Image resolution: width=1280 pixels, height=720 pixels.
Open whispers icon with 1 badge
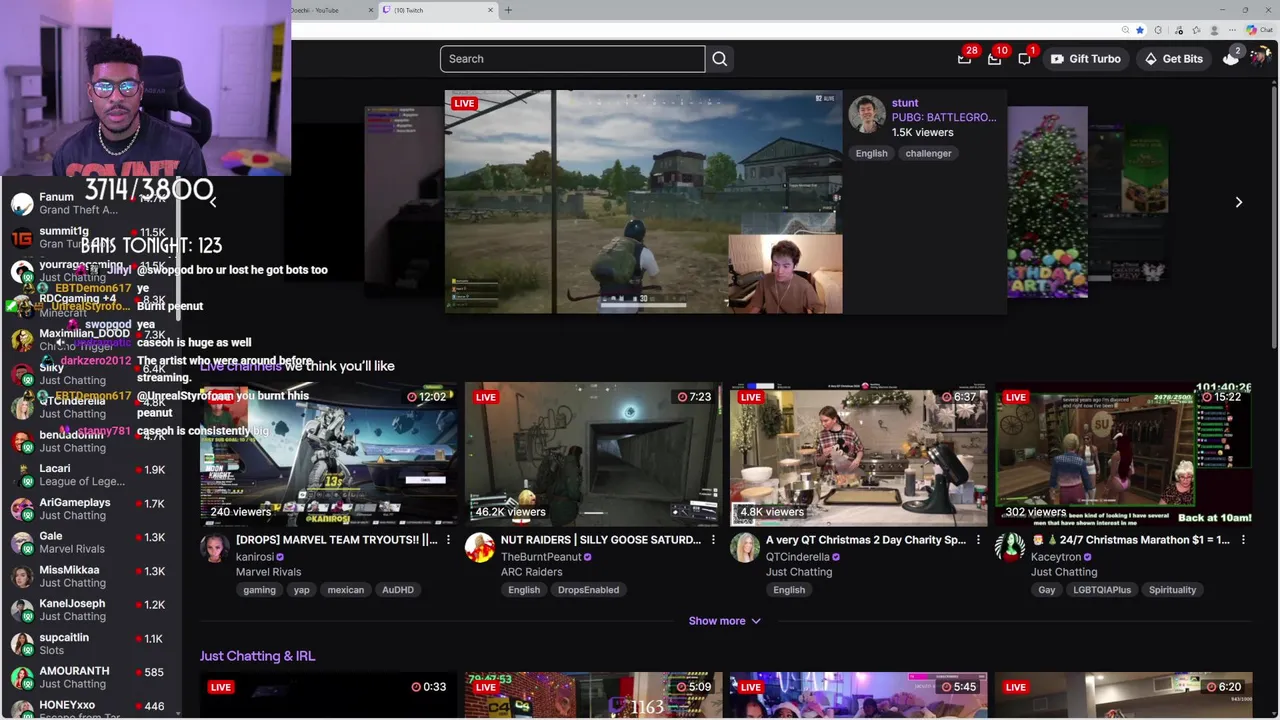click(x=1024, y=59)
